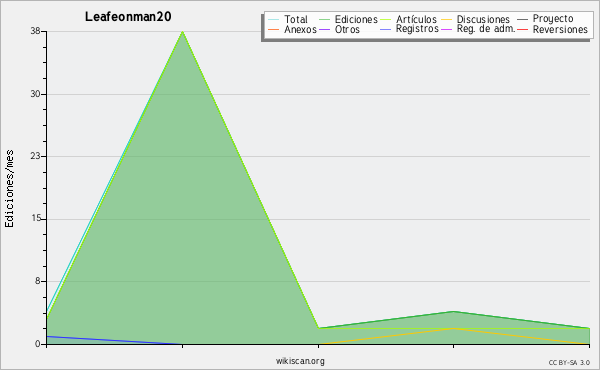The image size is (600, 370).
Task: Click the Ediciones/mes axis label
Action: click(9, 189)
